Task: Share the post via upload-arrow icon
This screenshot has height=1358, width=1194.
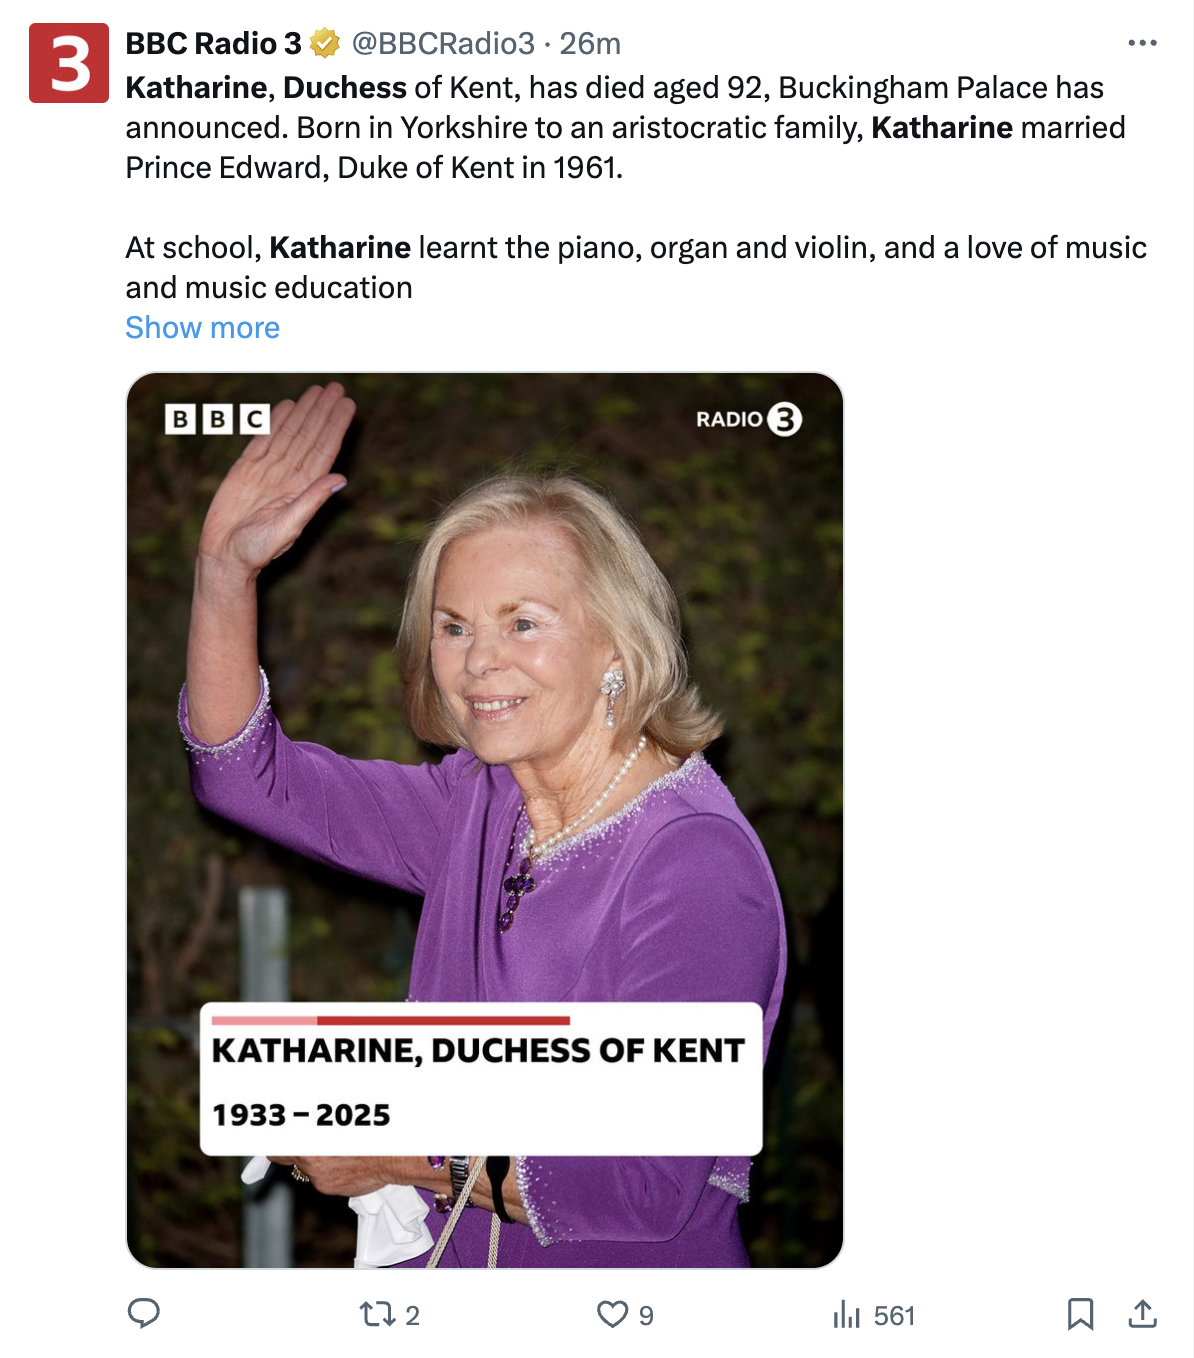Action: tap(1142, 1314)
